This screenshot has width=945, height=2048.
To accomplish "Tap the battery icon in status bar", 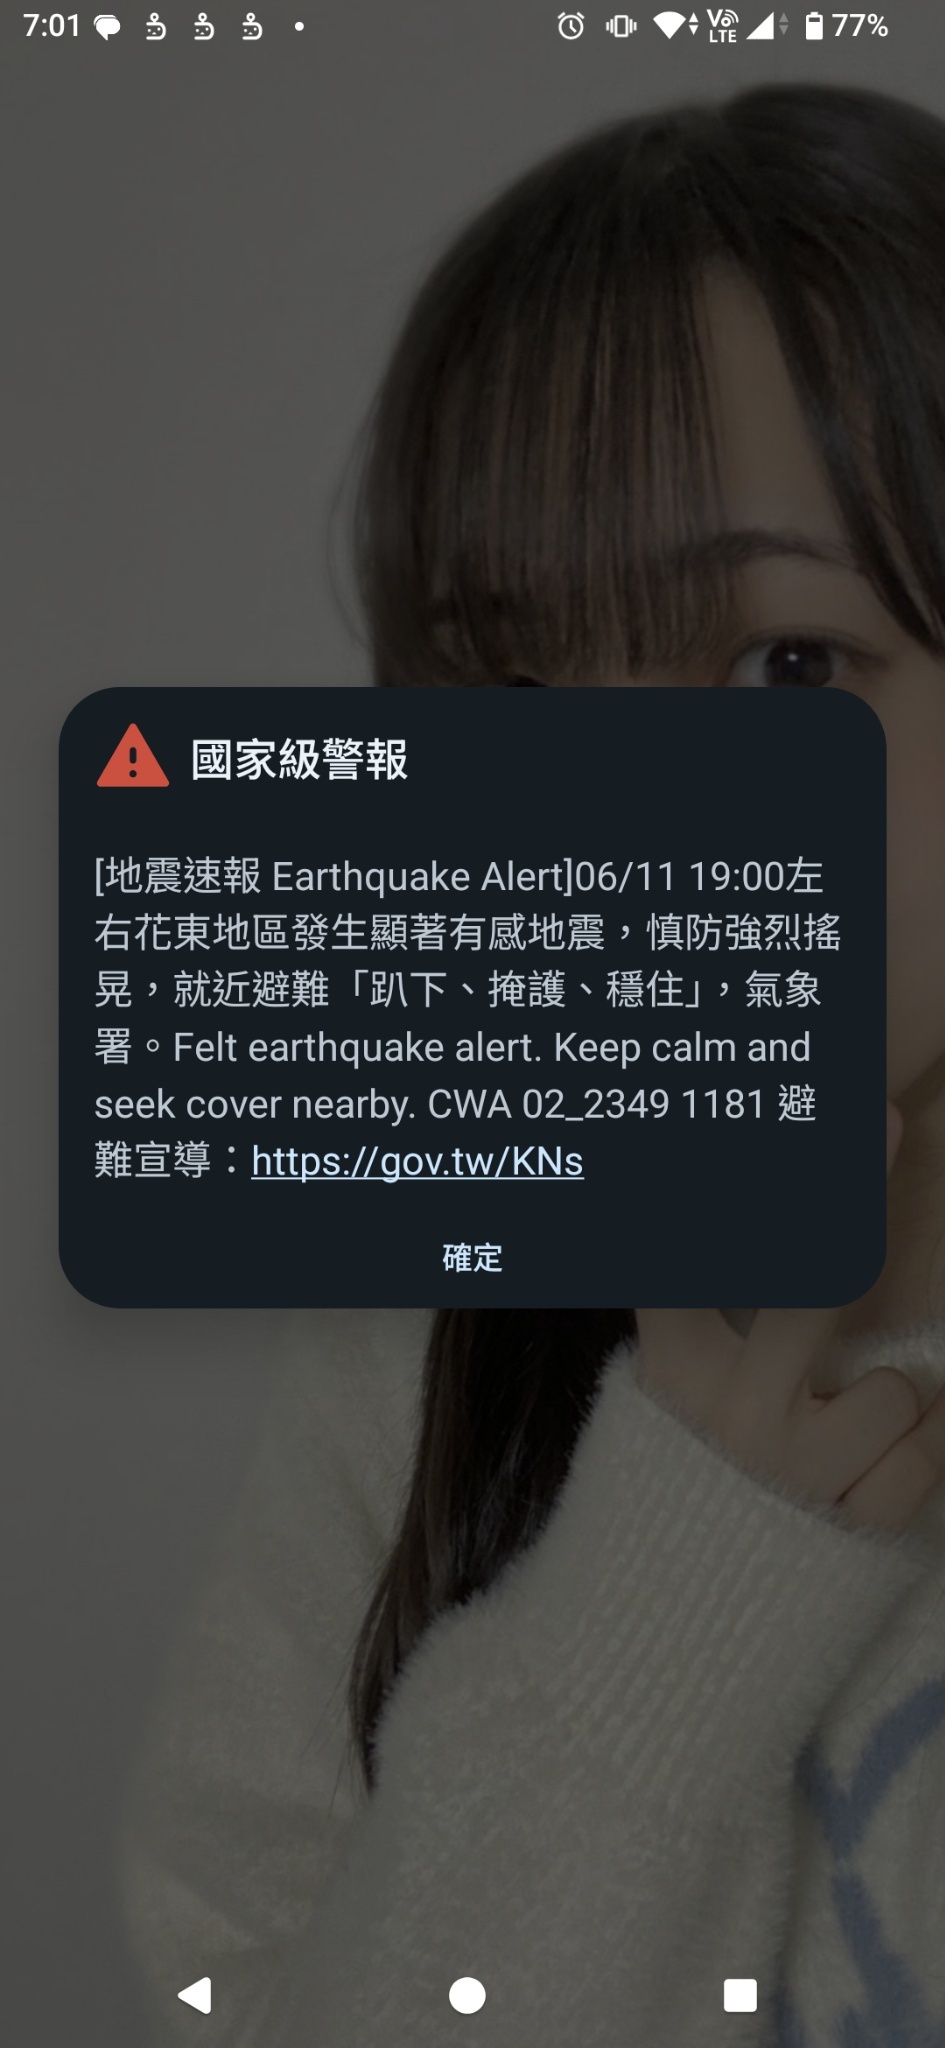I will pyautogui.click(x=815, y=25).
